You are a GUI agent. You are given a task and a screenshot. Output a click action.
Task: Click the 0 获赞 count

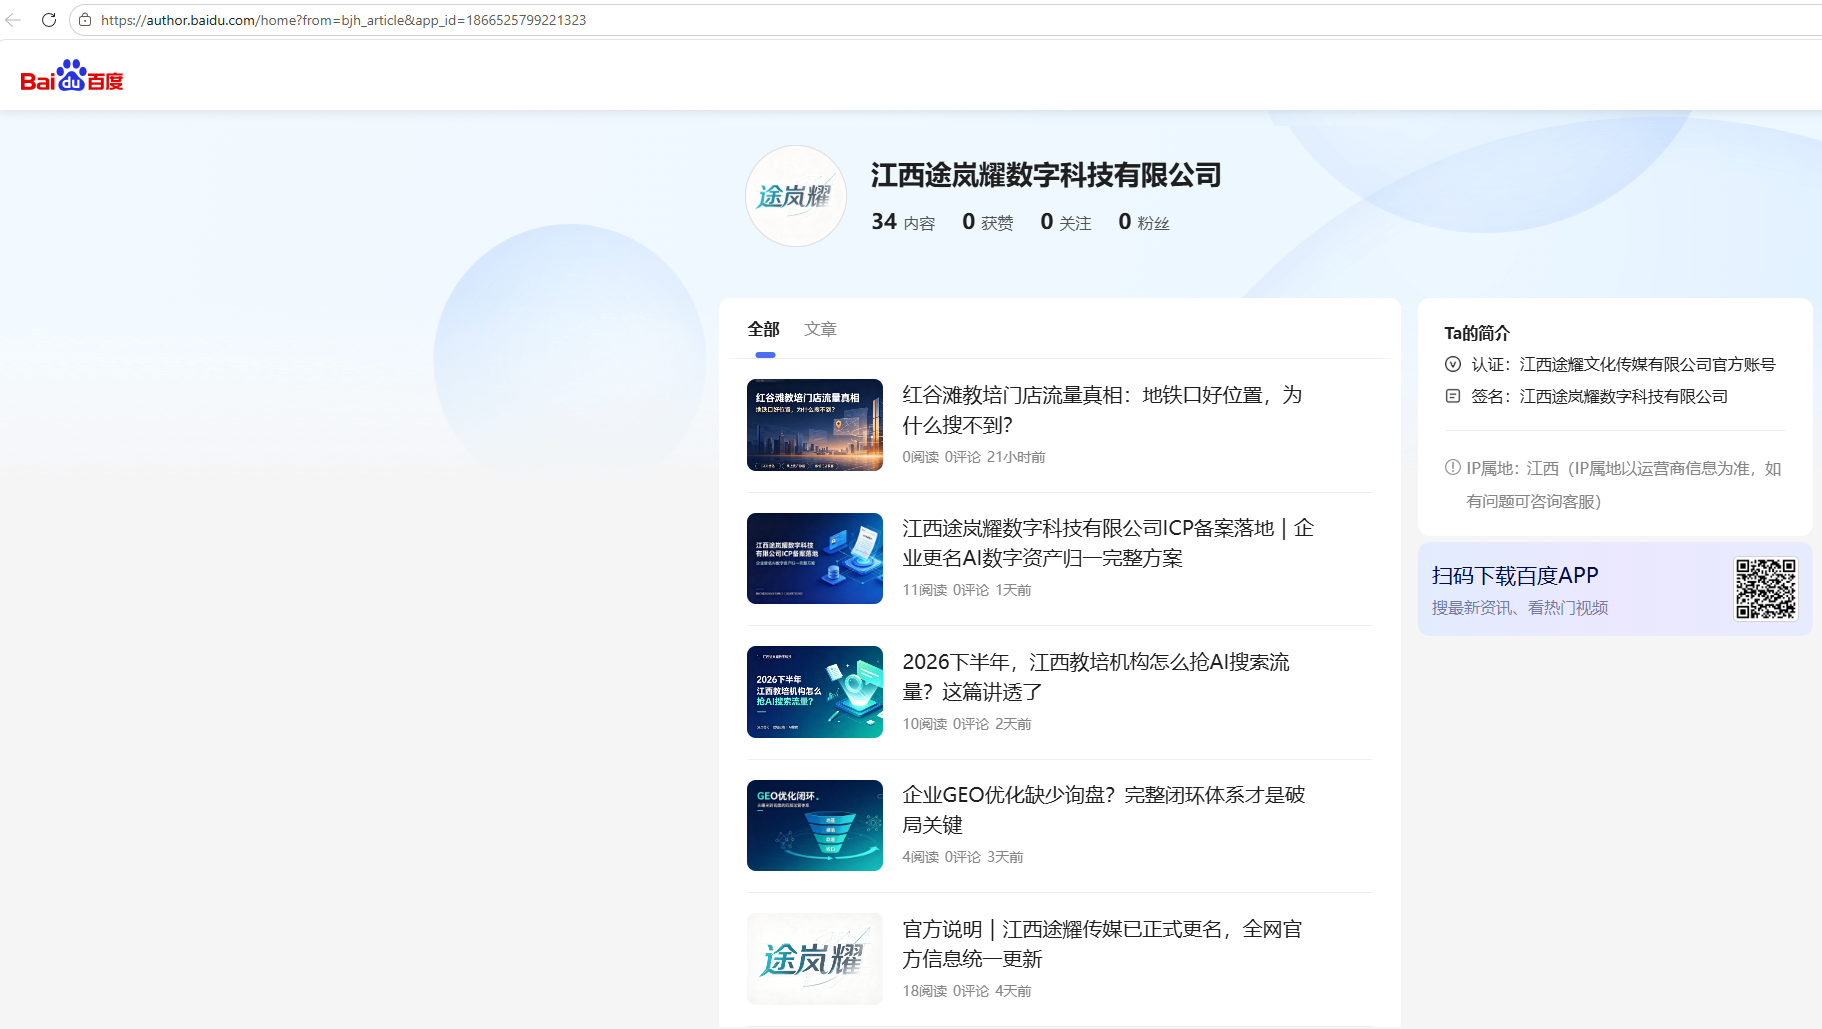[988, 222]
